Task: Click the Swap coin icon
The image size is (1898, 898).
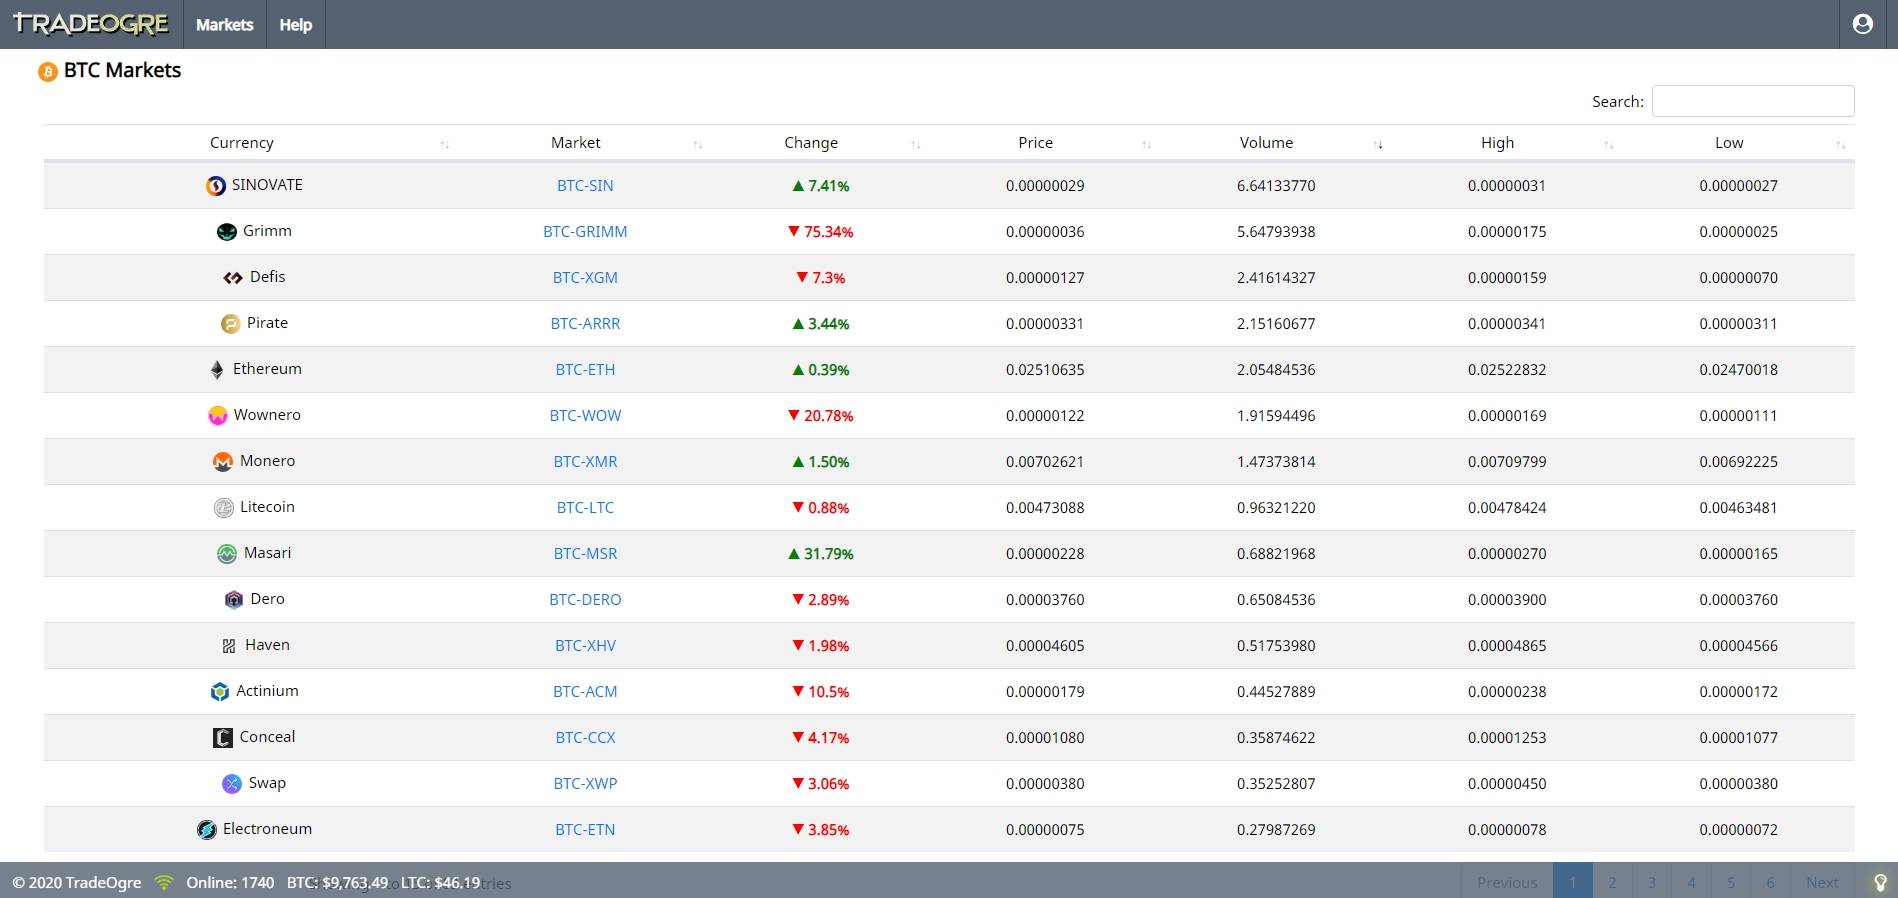Action: (232, 784)
